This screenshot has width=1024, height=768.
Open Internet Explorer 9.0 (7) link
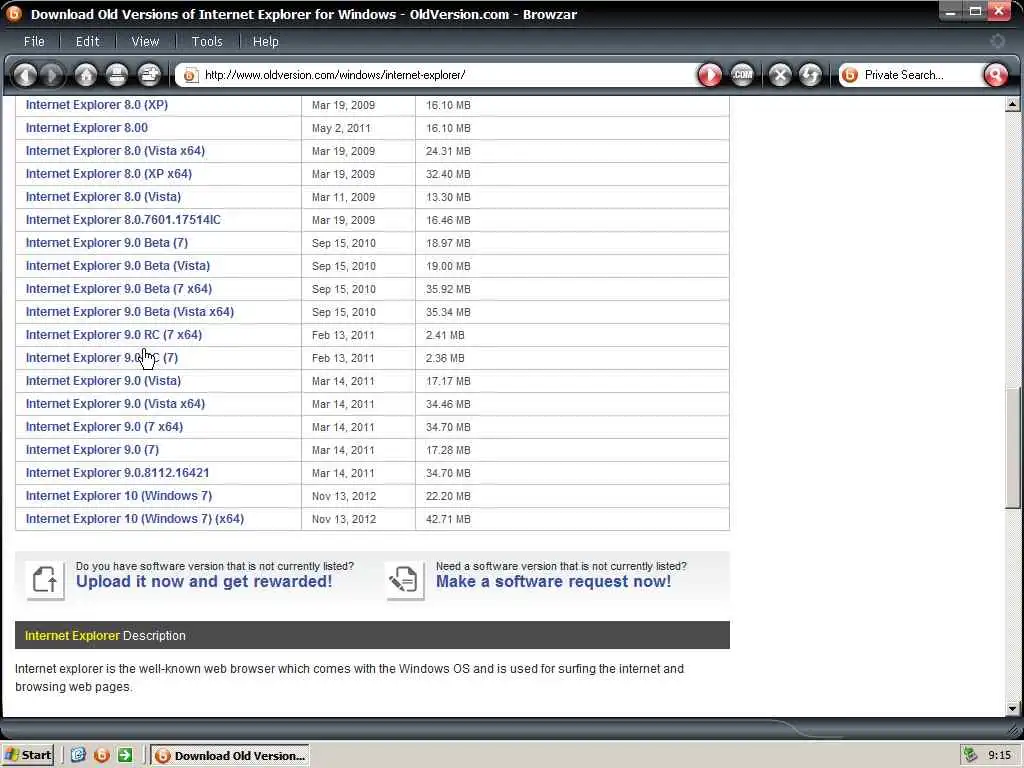click(92, 449)
